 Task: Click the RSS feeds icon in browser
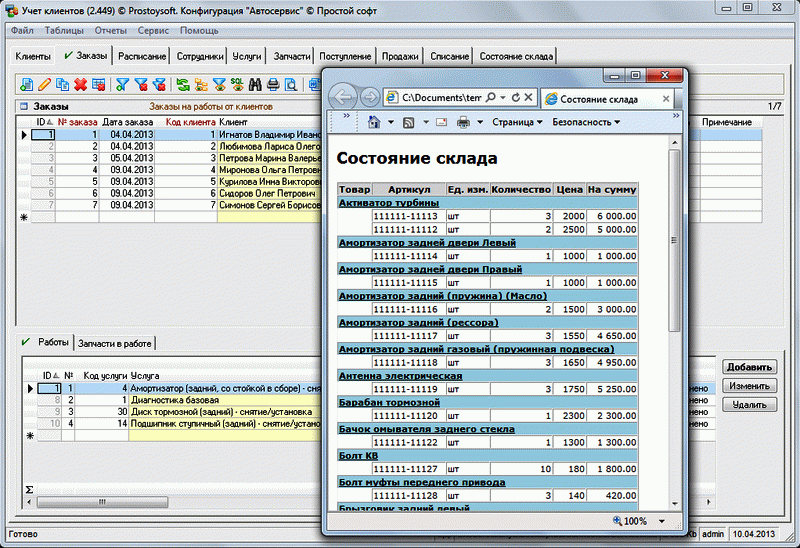coord(408,122)
